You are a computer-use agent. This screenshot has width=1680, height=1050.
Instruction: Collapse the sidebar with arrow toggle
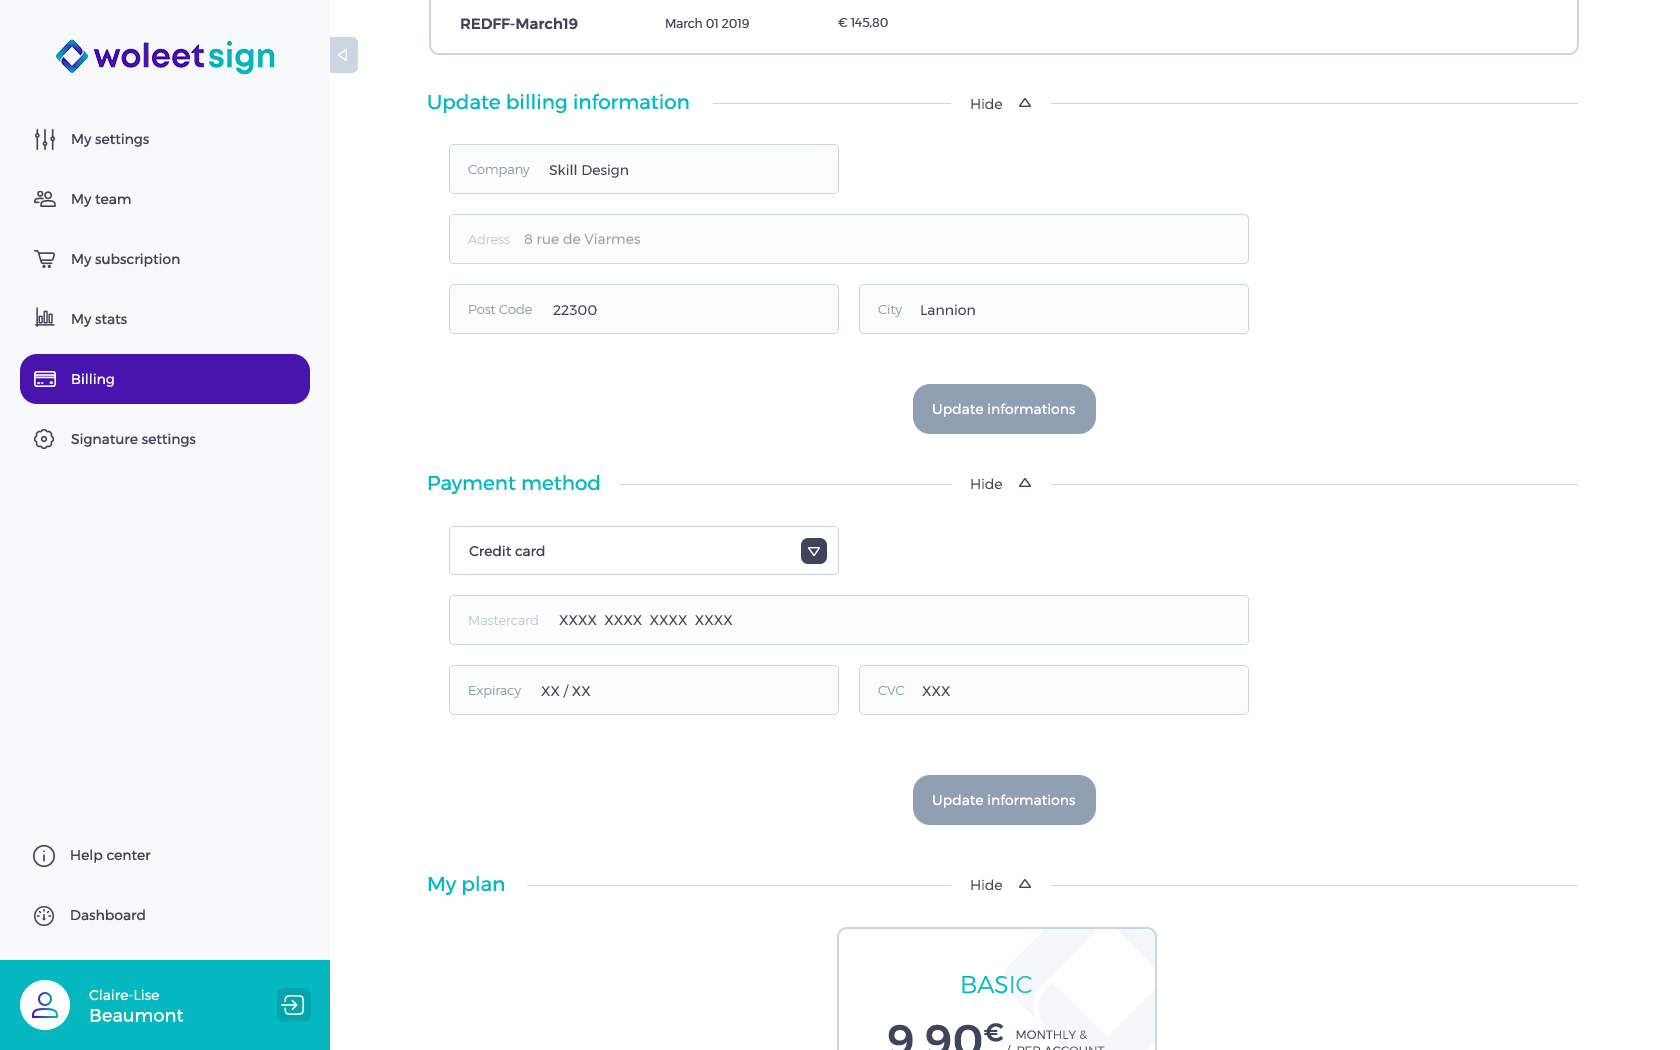344,55
